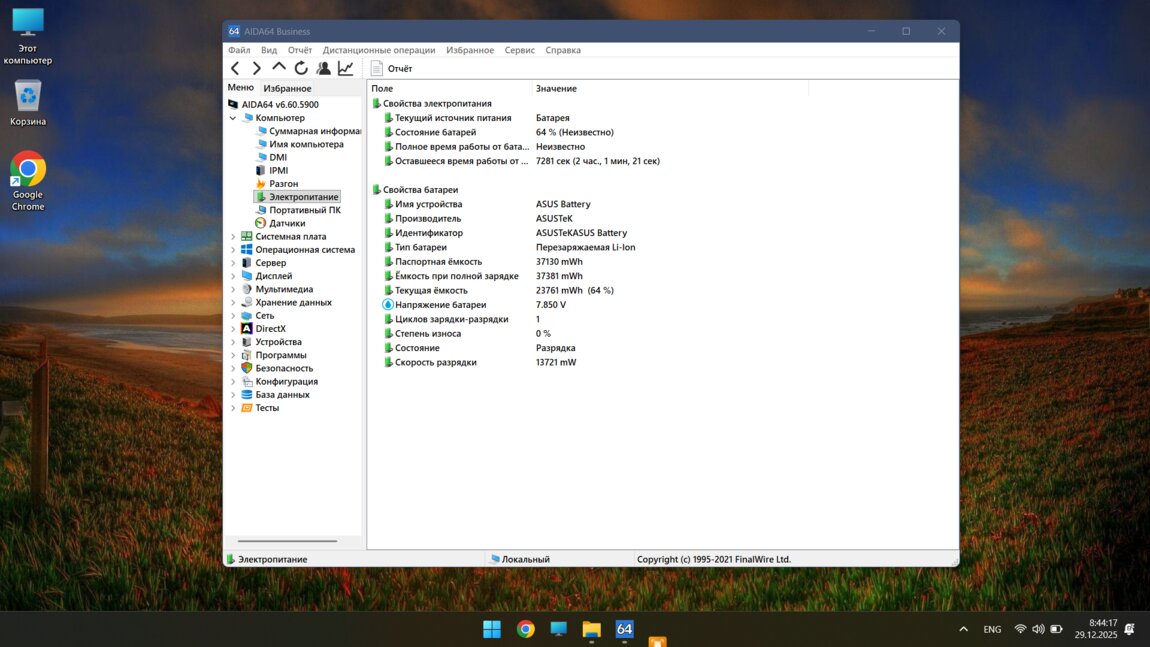Collapse the Компьютер tree node
Screen dimensions: 1150x647
[x=233, y=118]
